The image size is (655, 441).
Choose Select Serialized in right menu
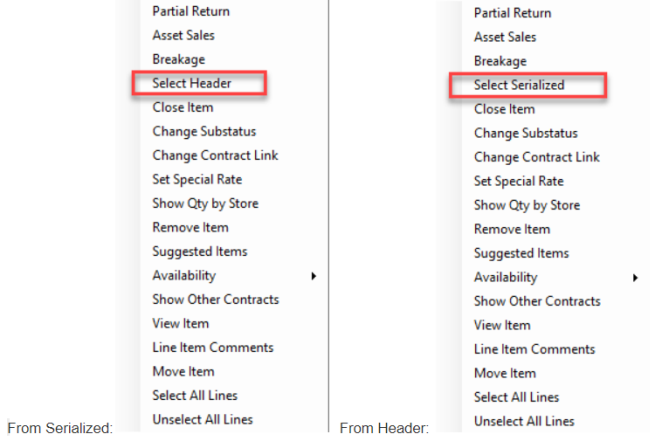519,85
